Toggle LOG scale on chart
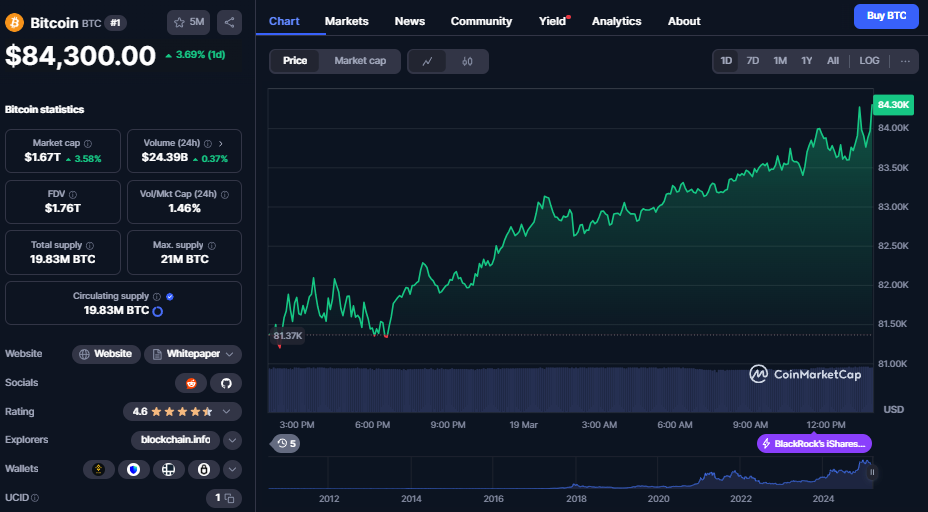This screenshot has height=512, width=928. 869,61
